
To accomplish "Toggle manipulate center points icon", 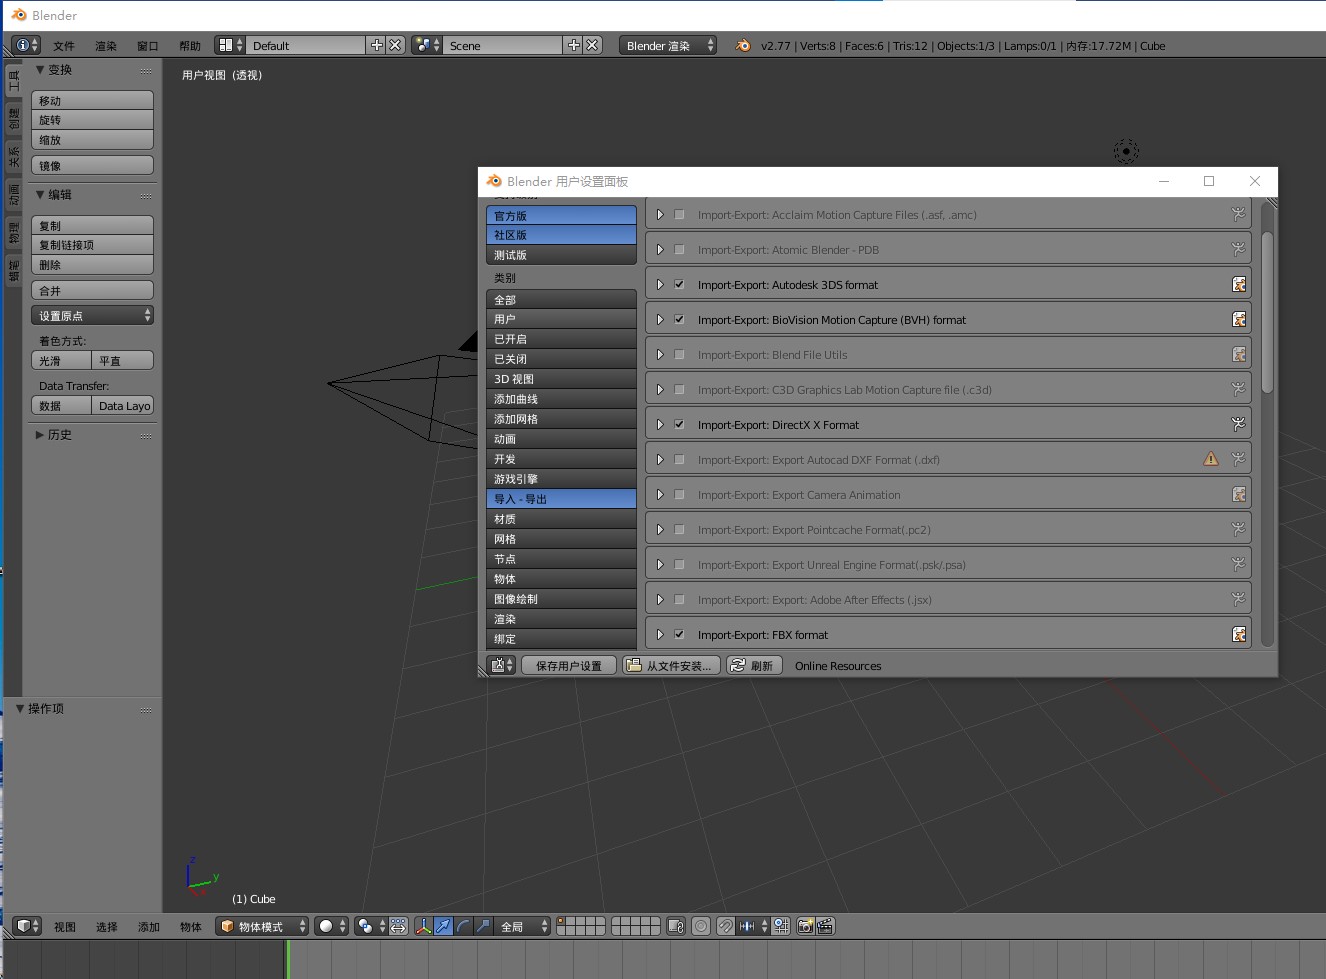I will (x=398, y=926).
